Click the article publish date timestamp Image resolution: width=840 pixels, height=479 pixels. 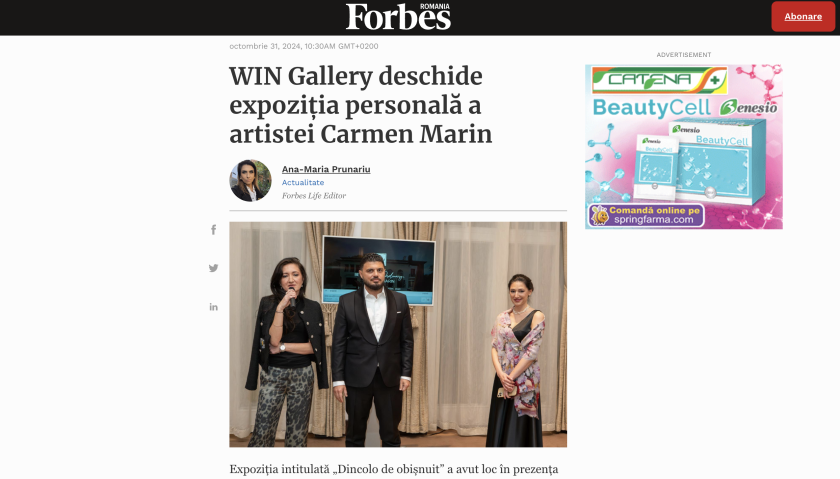304,46
